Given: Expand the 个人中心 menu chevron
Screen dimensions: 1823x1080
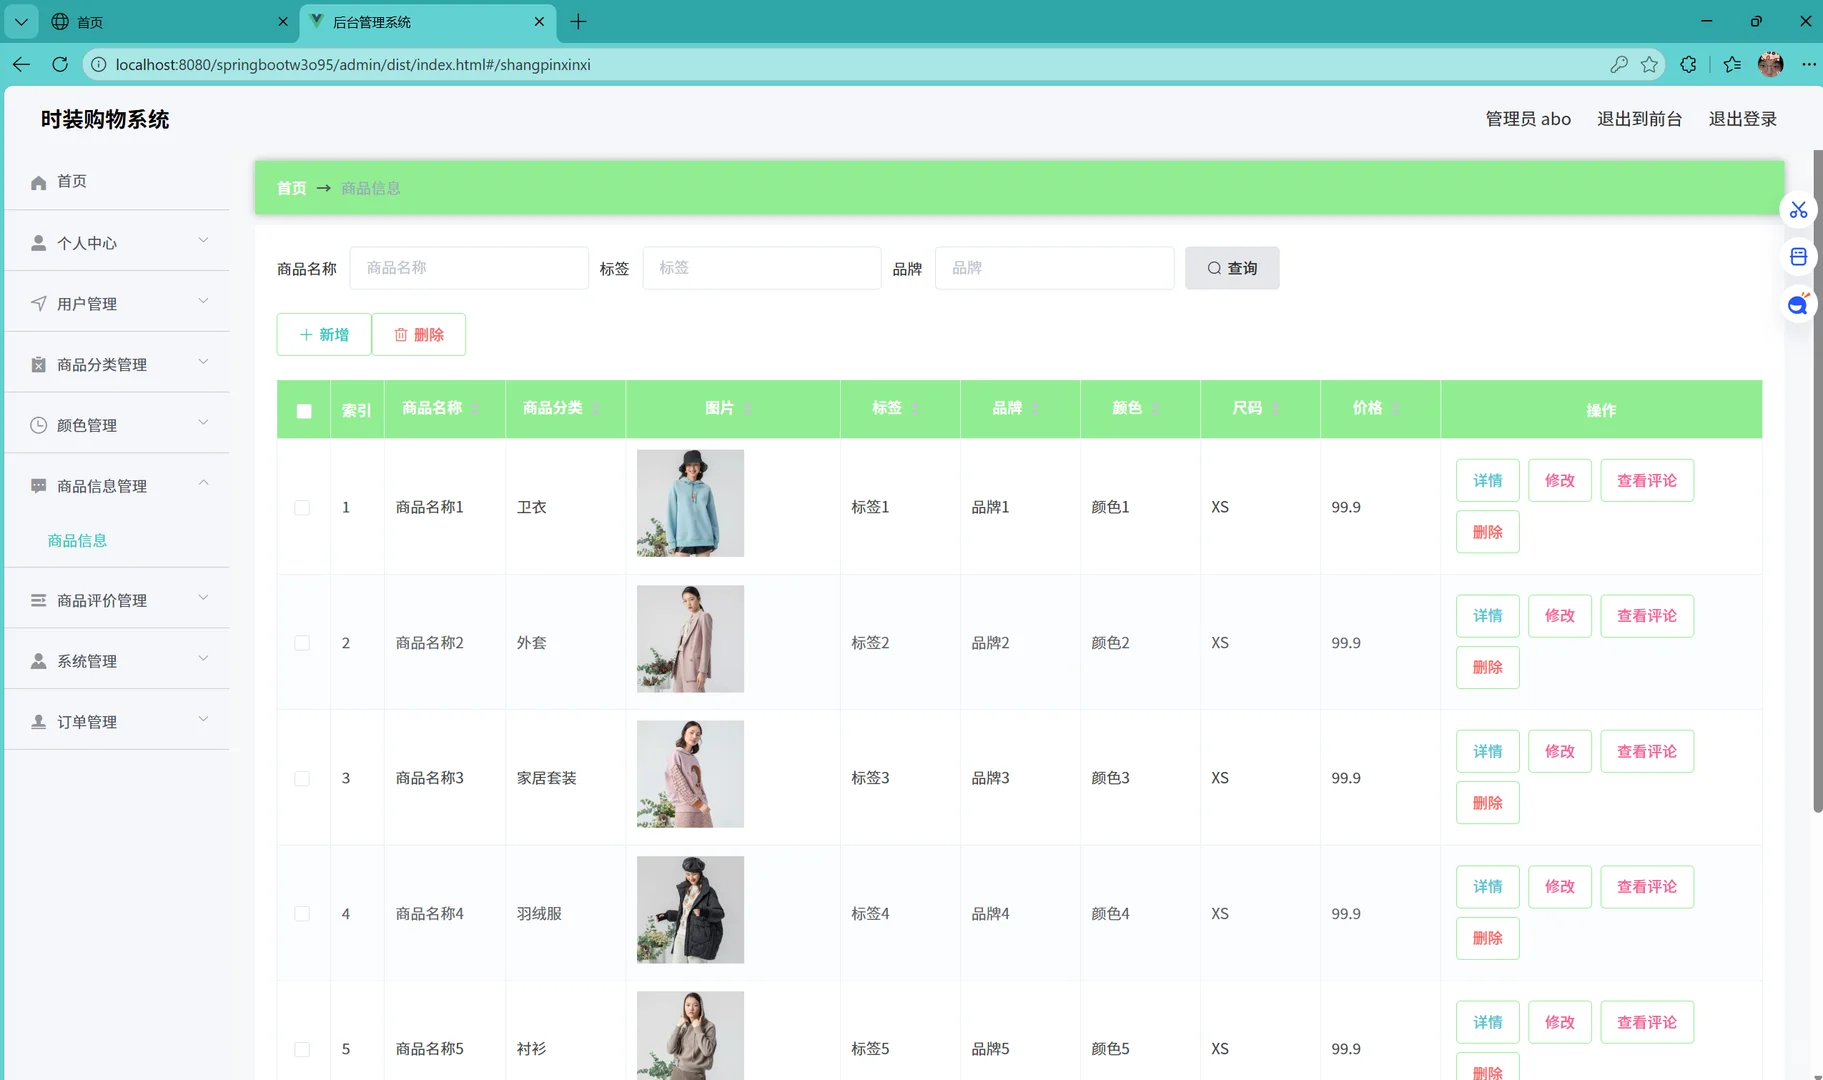Looking at the screenshot, I should (x=203, y=240).
